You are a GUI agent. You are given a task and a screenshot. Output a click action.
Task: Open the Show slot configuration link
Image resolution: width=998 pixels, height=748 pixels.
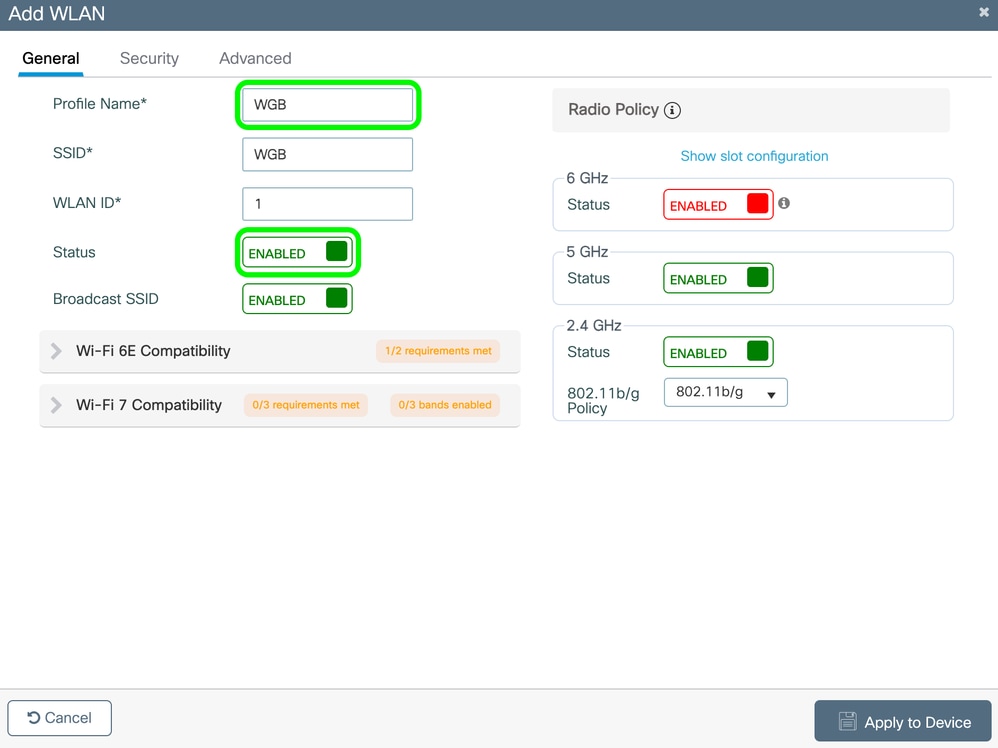tap(754, 156)
